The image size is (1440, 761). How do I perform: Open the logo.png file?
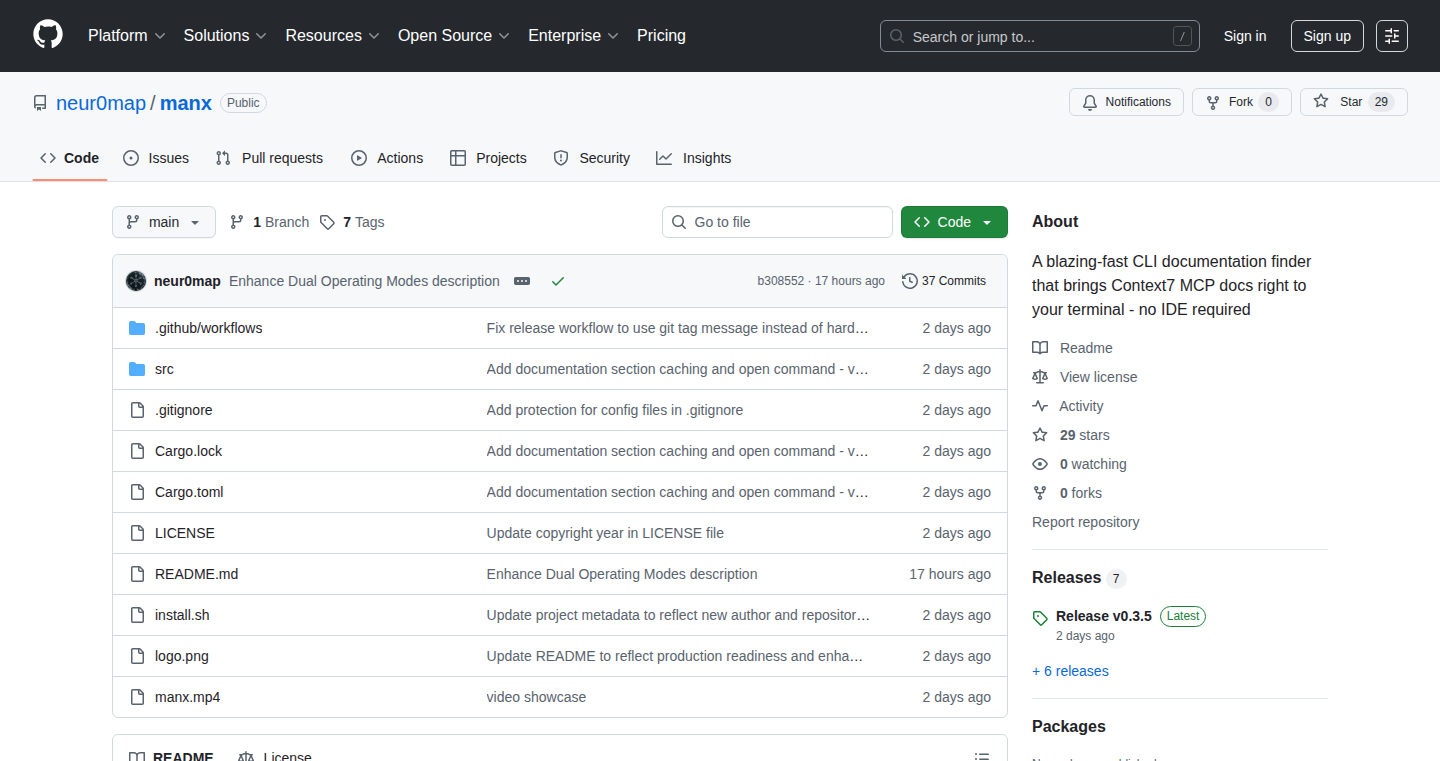click(182, 656)
